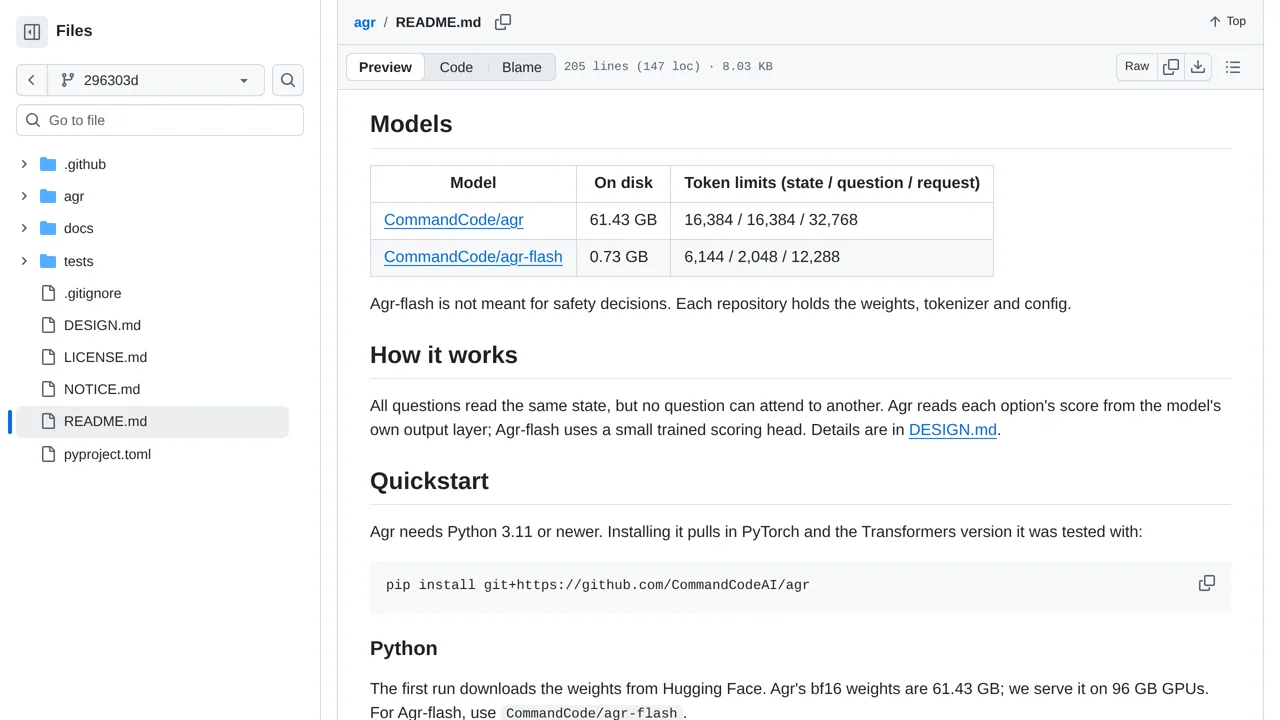1280x720 pixels.
Task: Open the CommandCode/agr-flash model link
Action: pos(473,257)
